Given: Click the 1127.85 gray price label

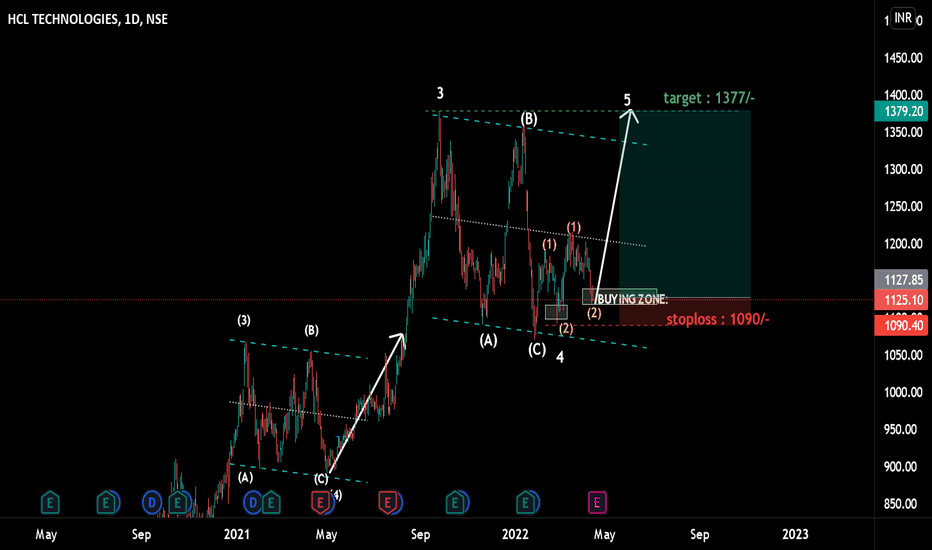Looking at the screenshot, I should [901, 279].
